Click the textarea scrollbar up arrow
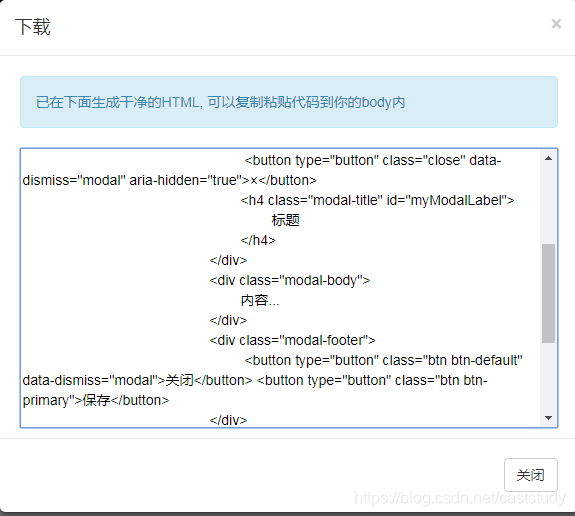 tap(548, 158)
